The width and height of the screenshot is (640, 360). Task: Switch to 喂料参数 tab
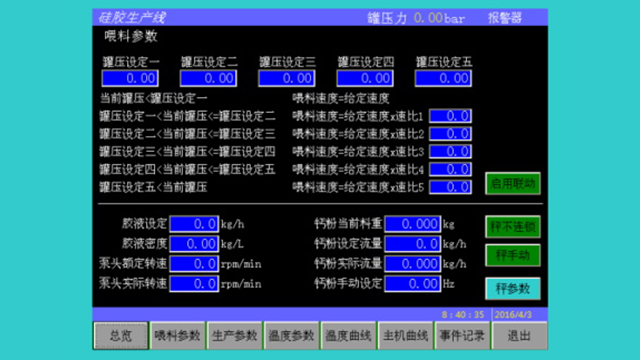click(x=178, y=336)
